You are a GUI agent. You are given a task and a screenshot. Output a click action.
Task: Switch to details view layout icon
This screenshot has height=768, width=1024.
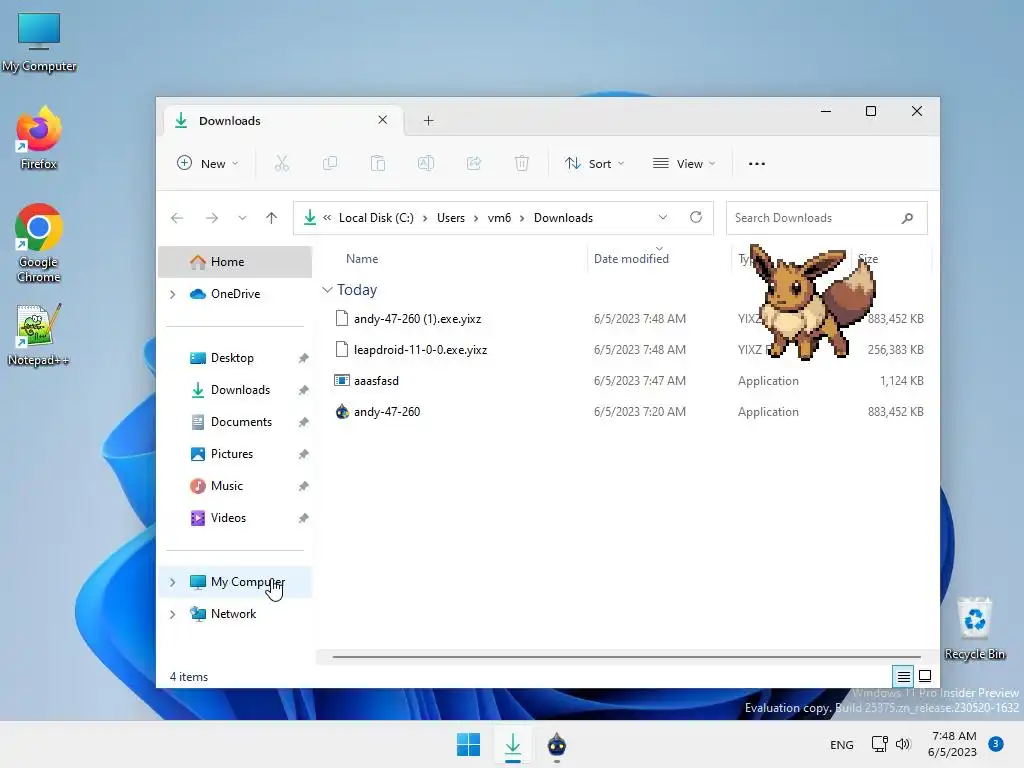(x=903, y=677)
